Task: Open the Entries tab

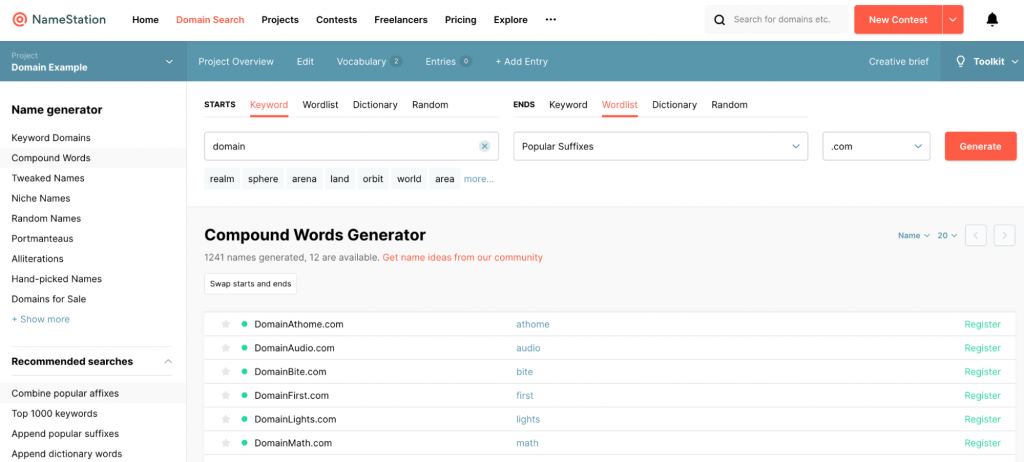Action: (x=448, y=61)
